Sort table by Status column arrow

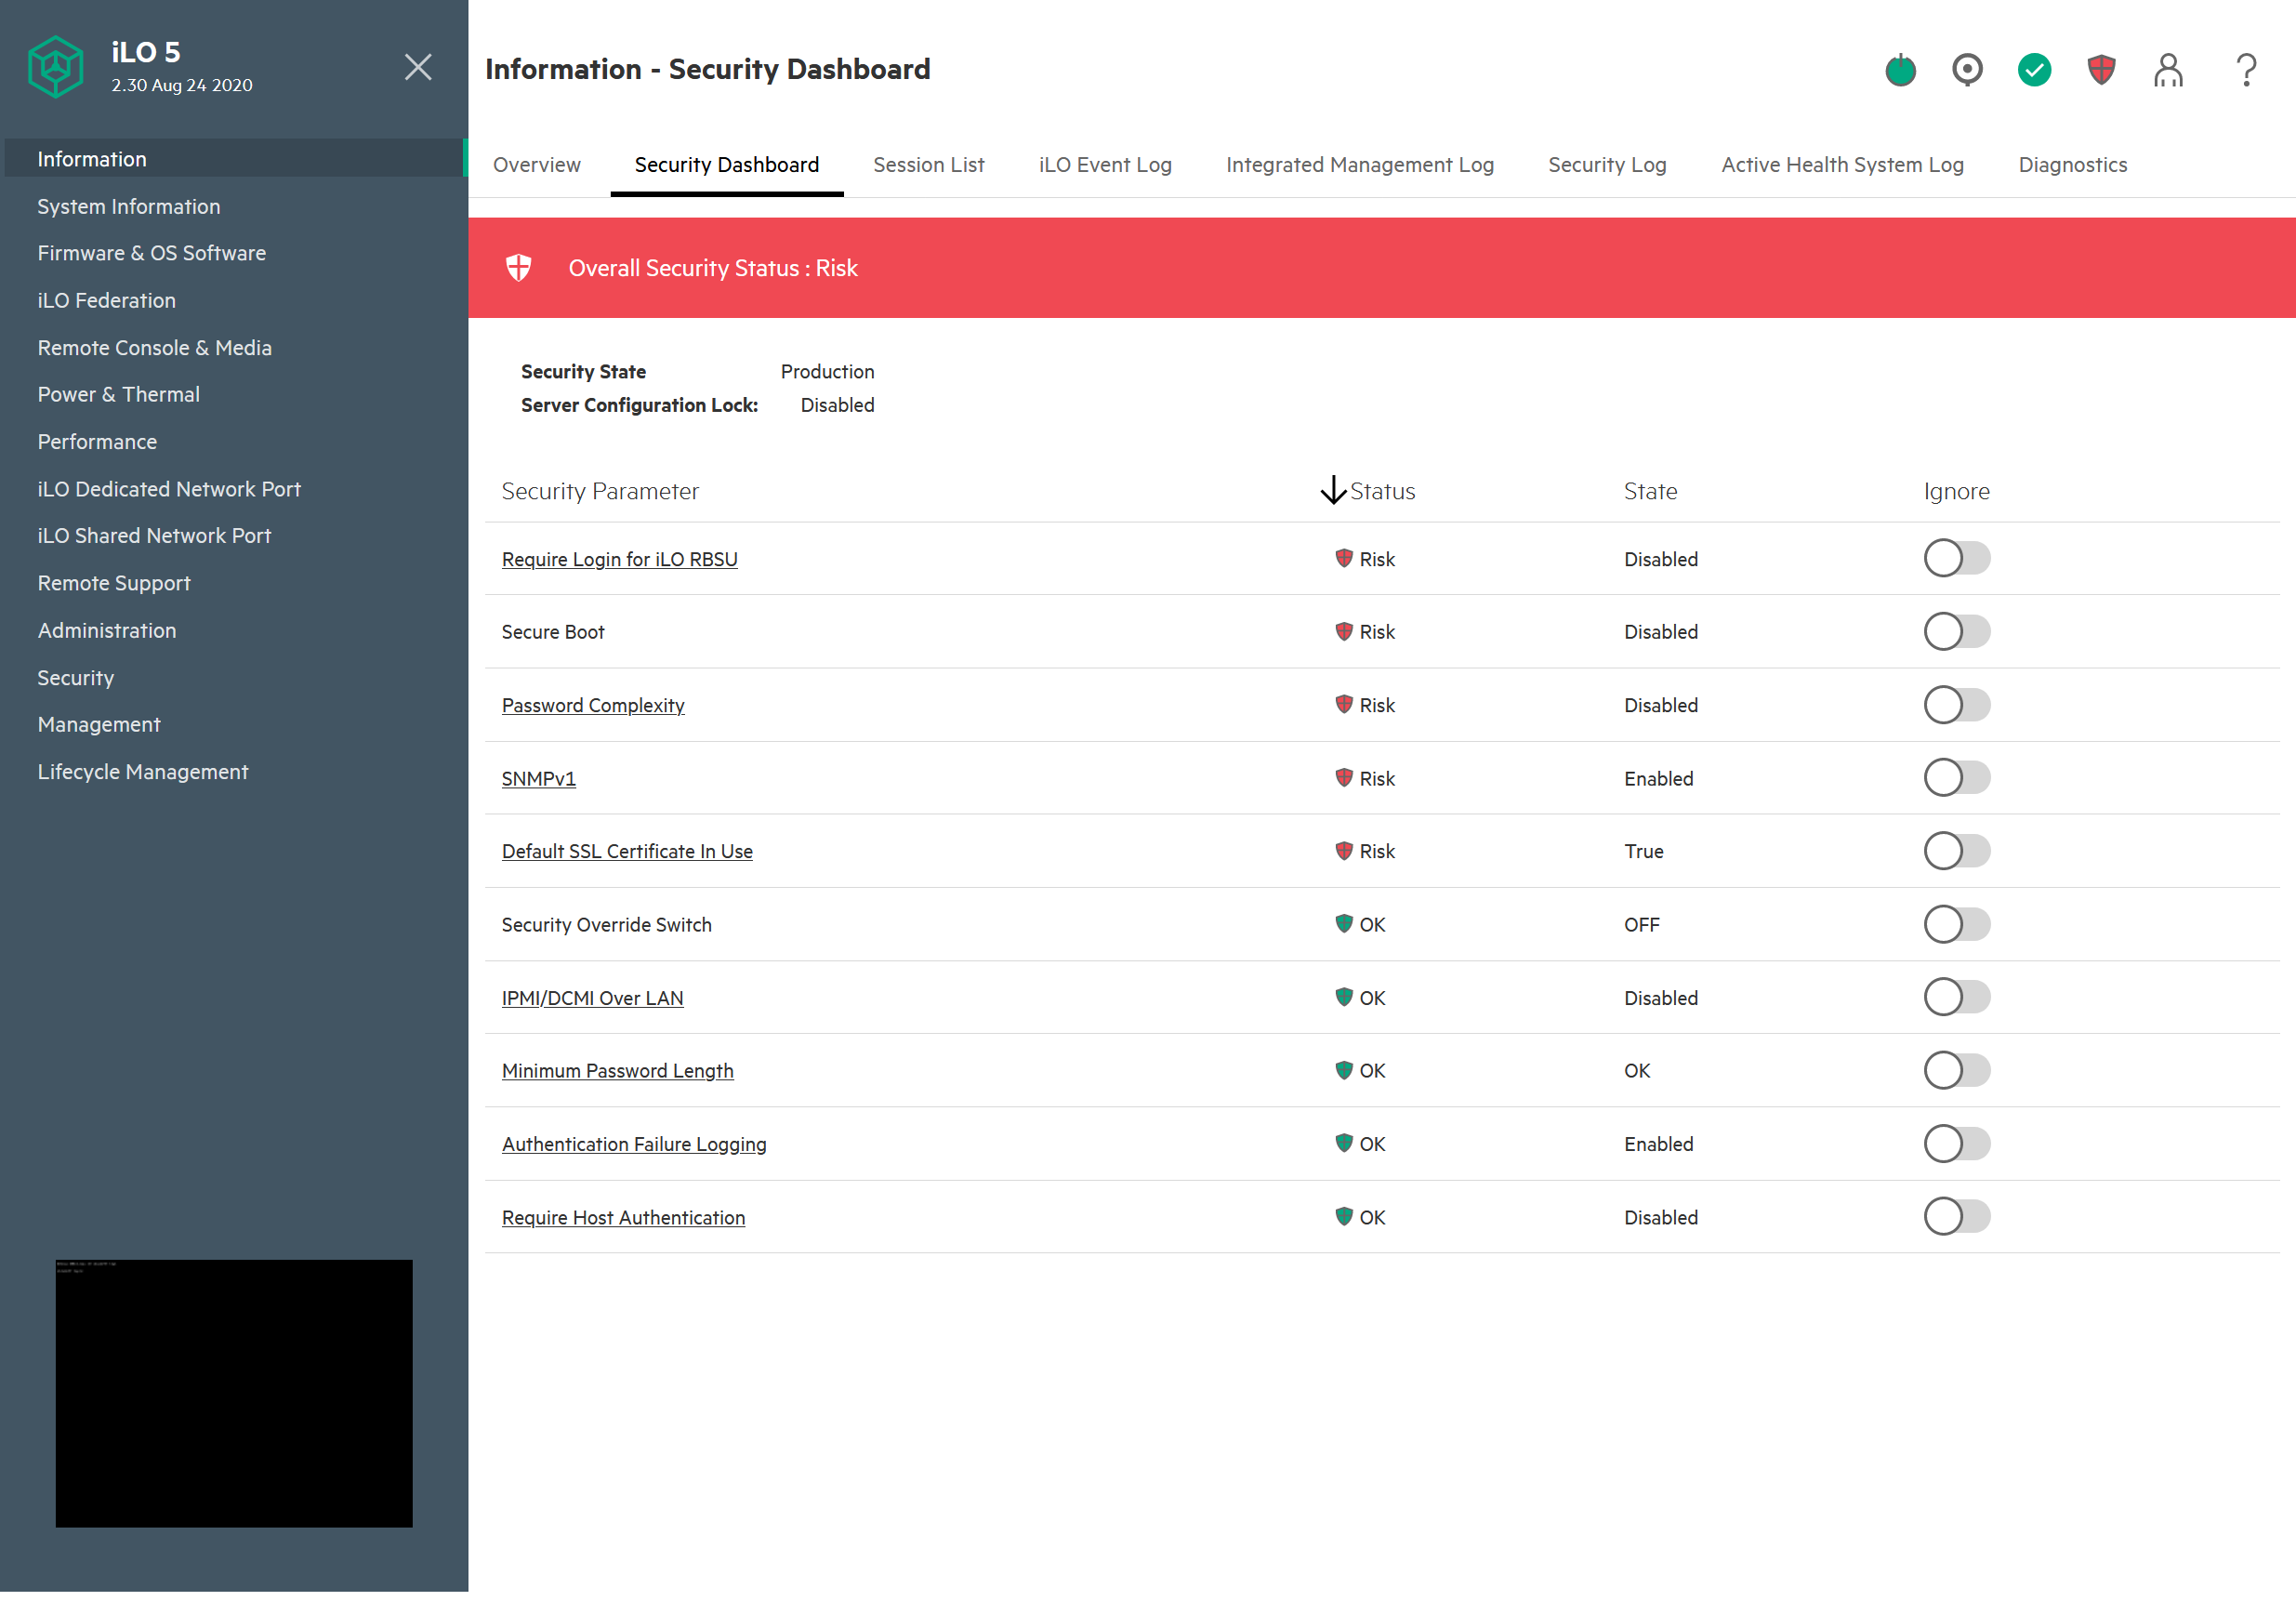[x=1333, y=491]
